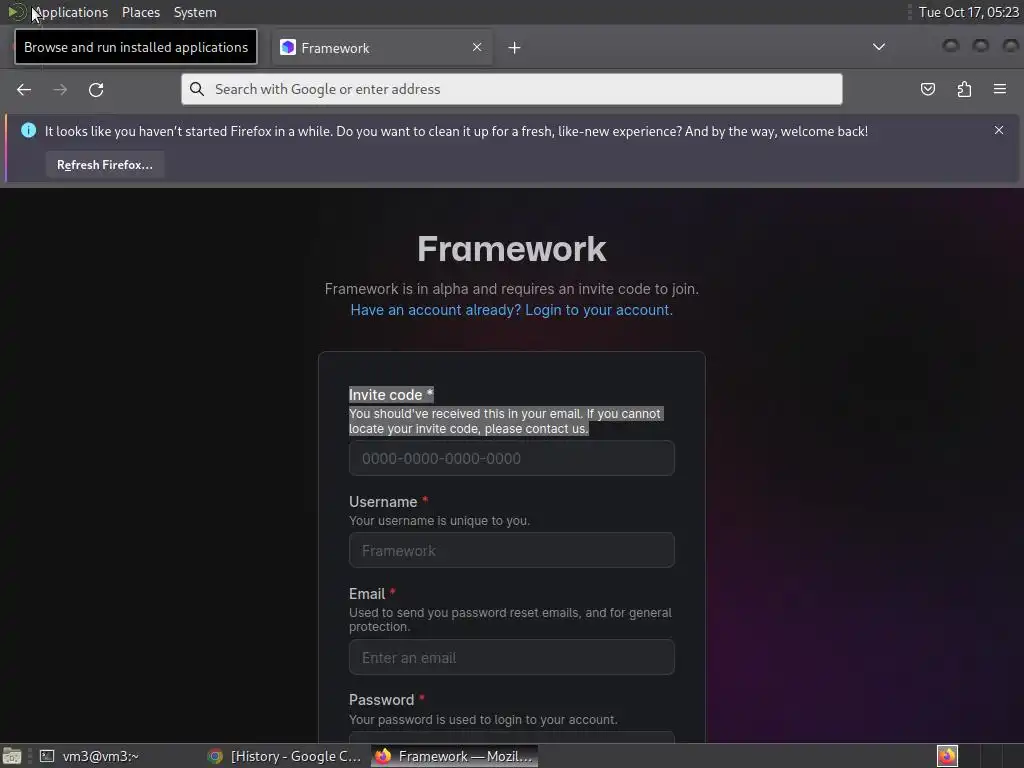1024x768 pixels.
Task: Click the Email field label
Action: [x=367, y=594]
